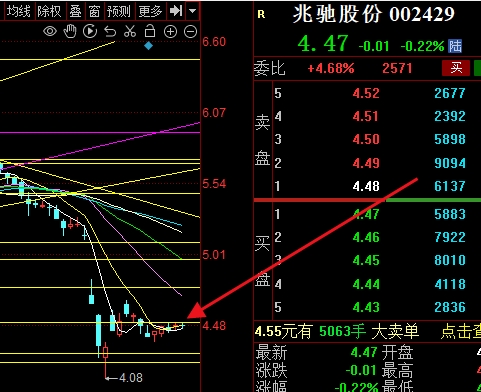Click the undo arrow icon
The height and width of the screenshot is (392, 481).
point(110,32)
